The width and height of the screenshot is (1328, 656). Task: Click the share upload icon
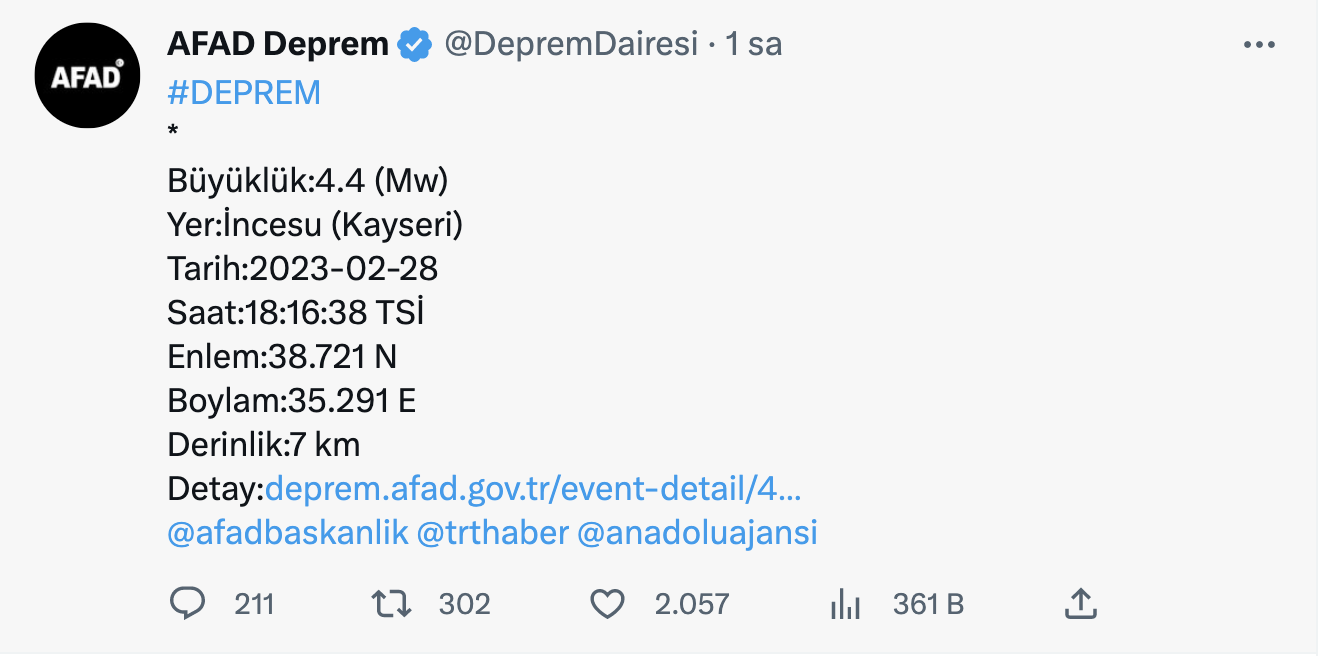coord(1083,602)
